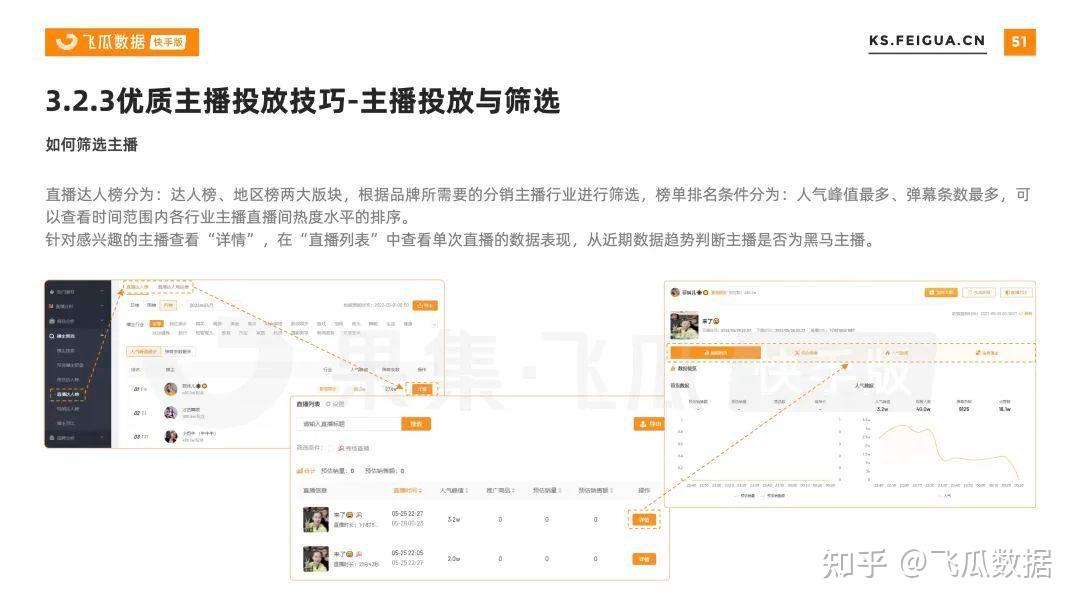1080x608 pixels.
Task: Click 详情 for the first live stream
Action: tap(644, 519)
